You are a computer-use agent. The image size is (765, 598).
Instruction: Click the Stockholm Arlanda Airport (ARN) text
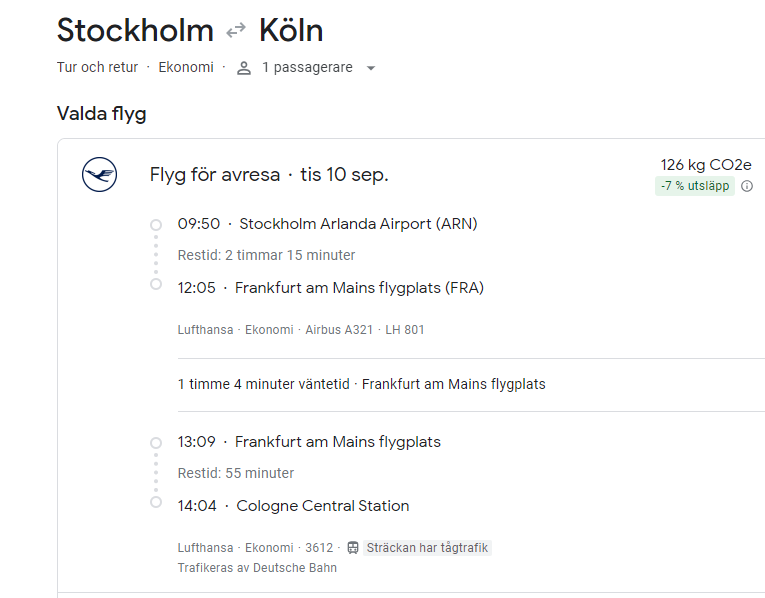(358, 224)
